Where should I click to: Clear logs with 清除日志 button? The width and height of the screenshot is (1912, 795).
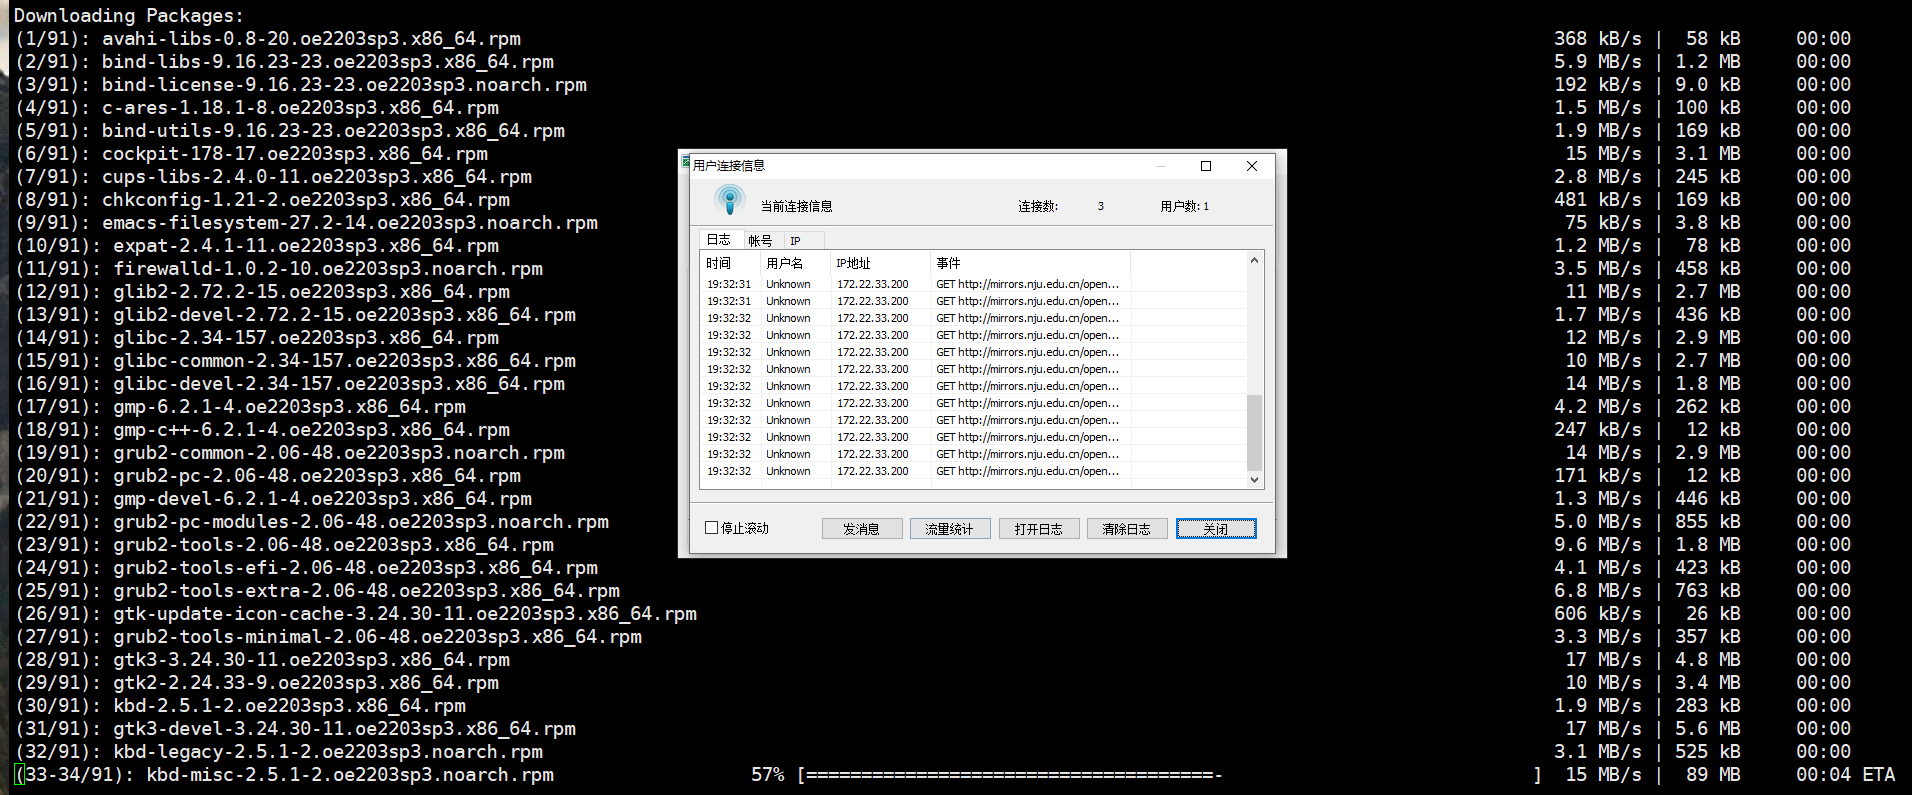pos(1127,529)
